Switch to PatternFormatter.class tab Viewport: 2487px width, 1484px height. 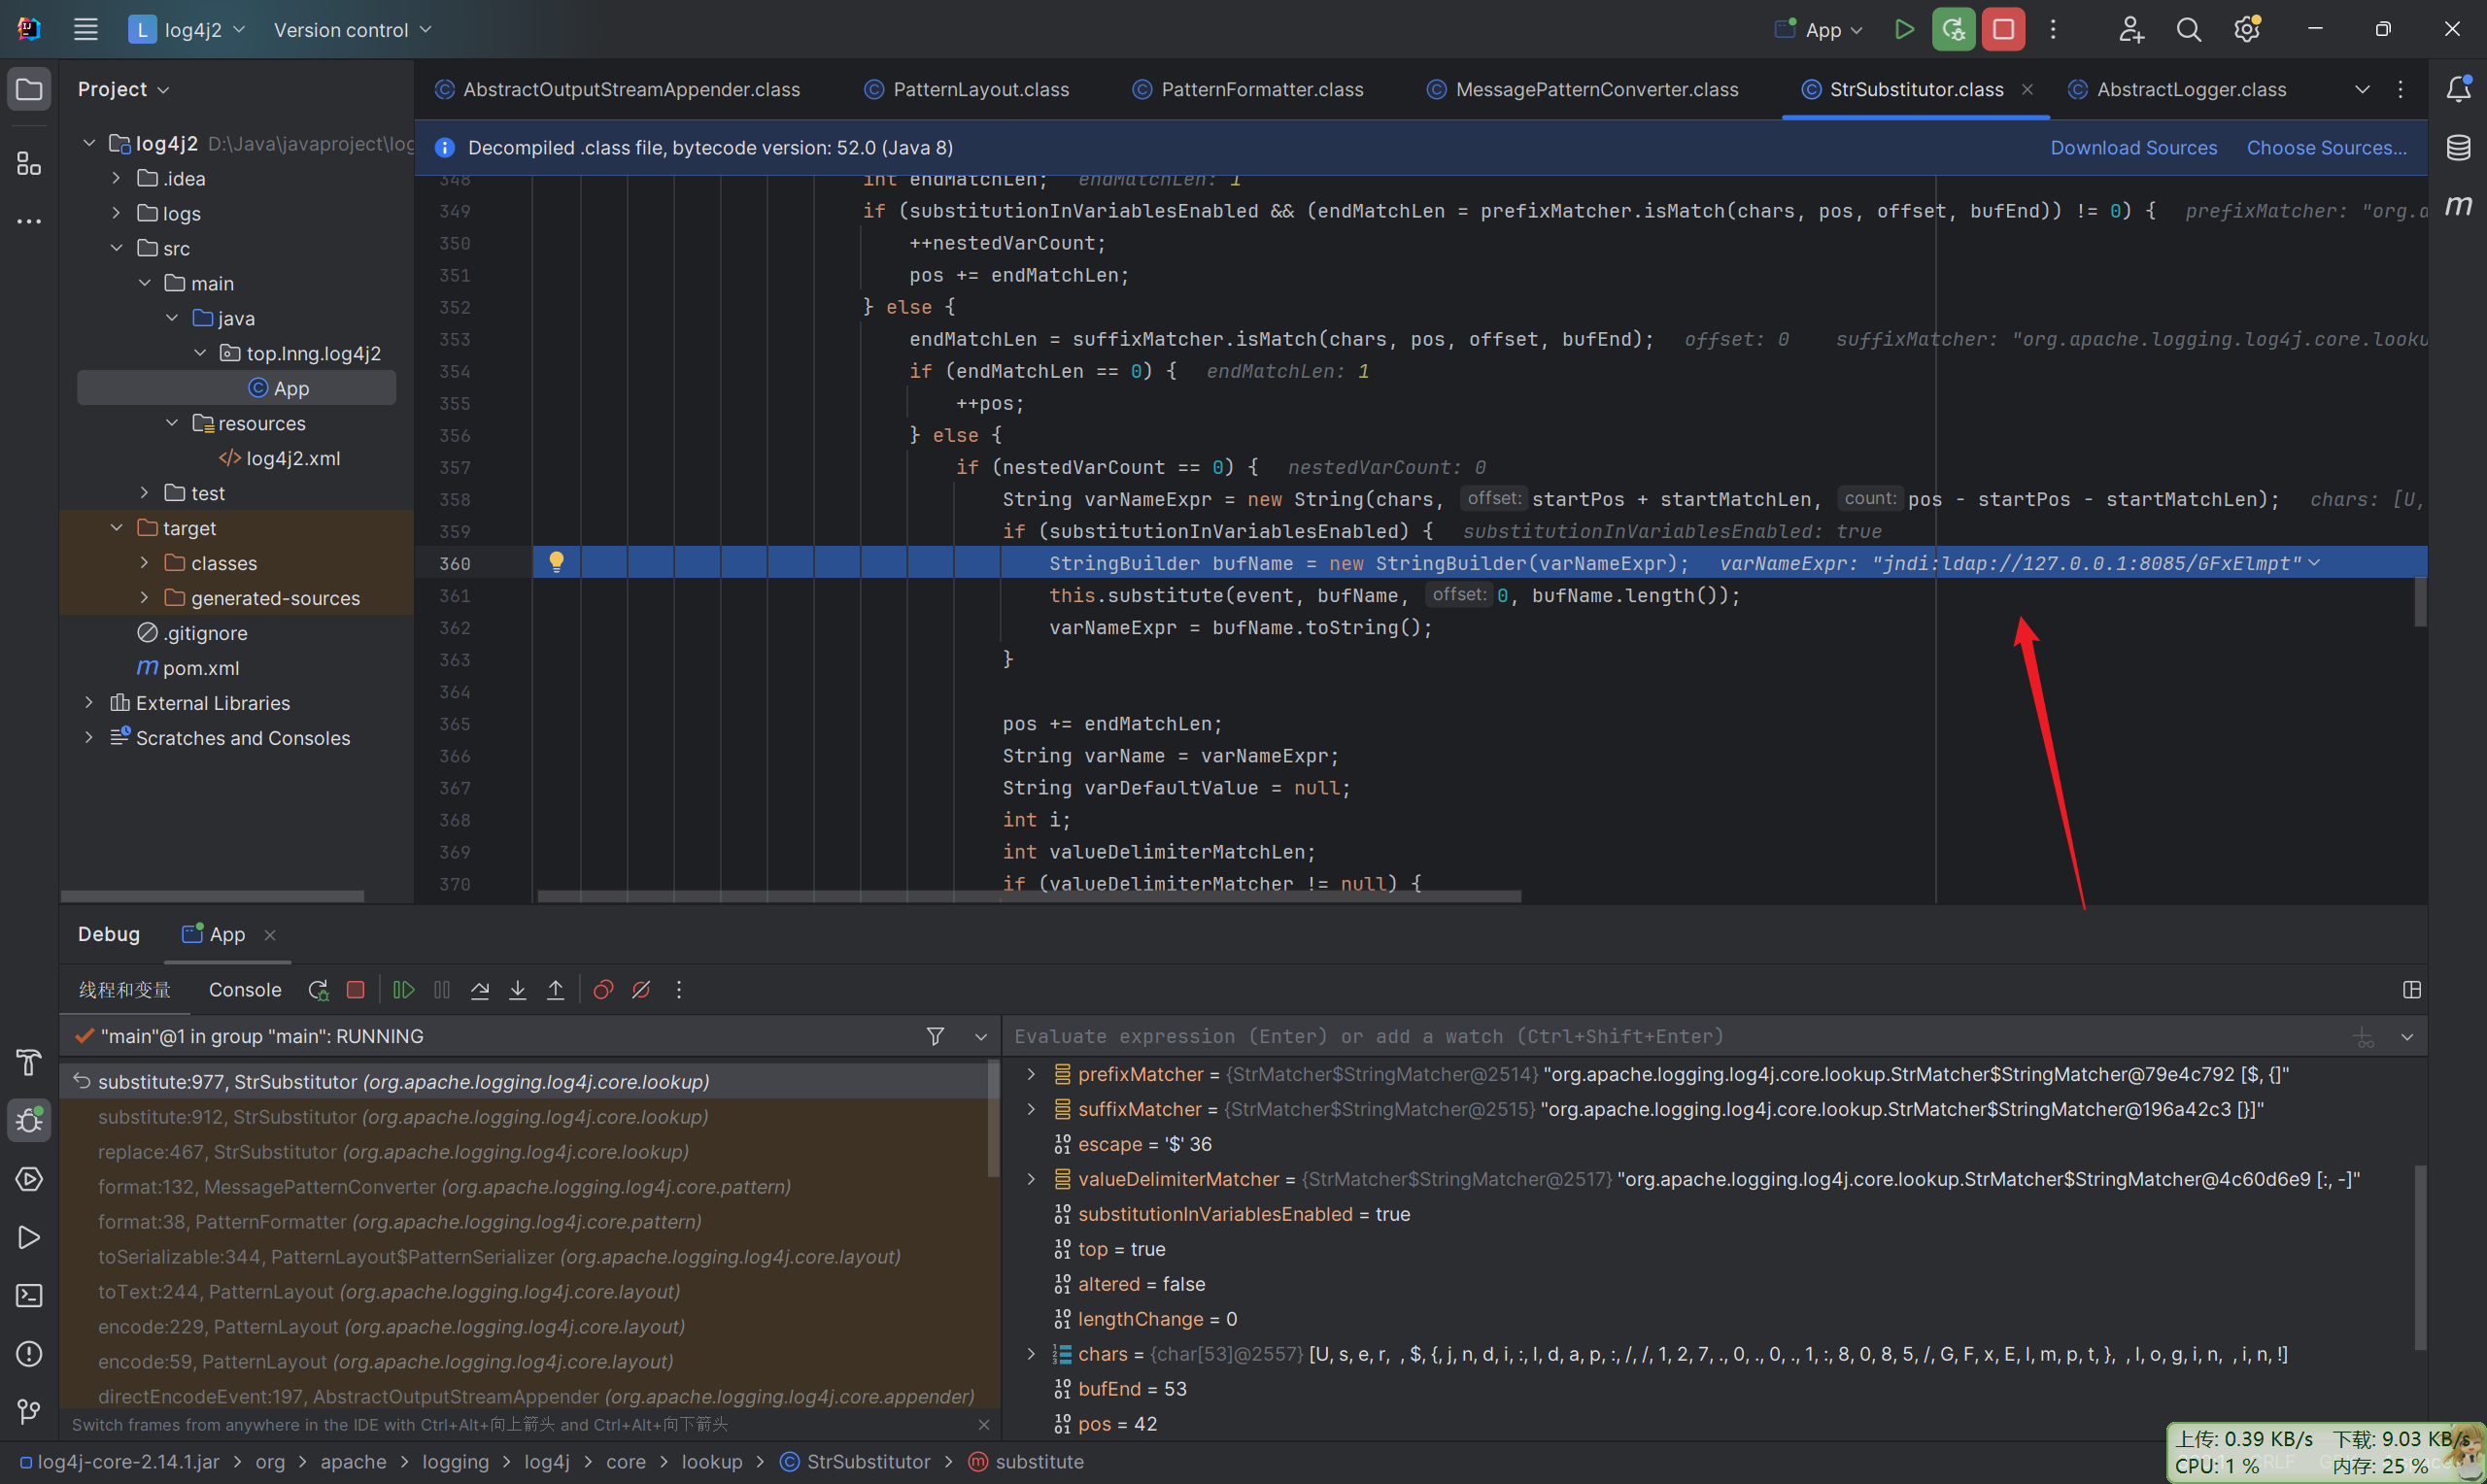[1248, 89]
